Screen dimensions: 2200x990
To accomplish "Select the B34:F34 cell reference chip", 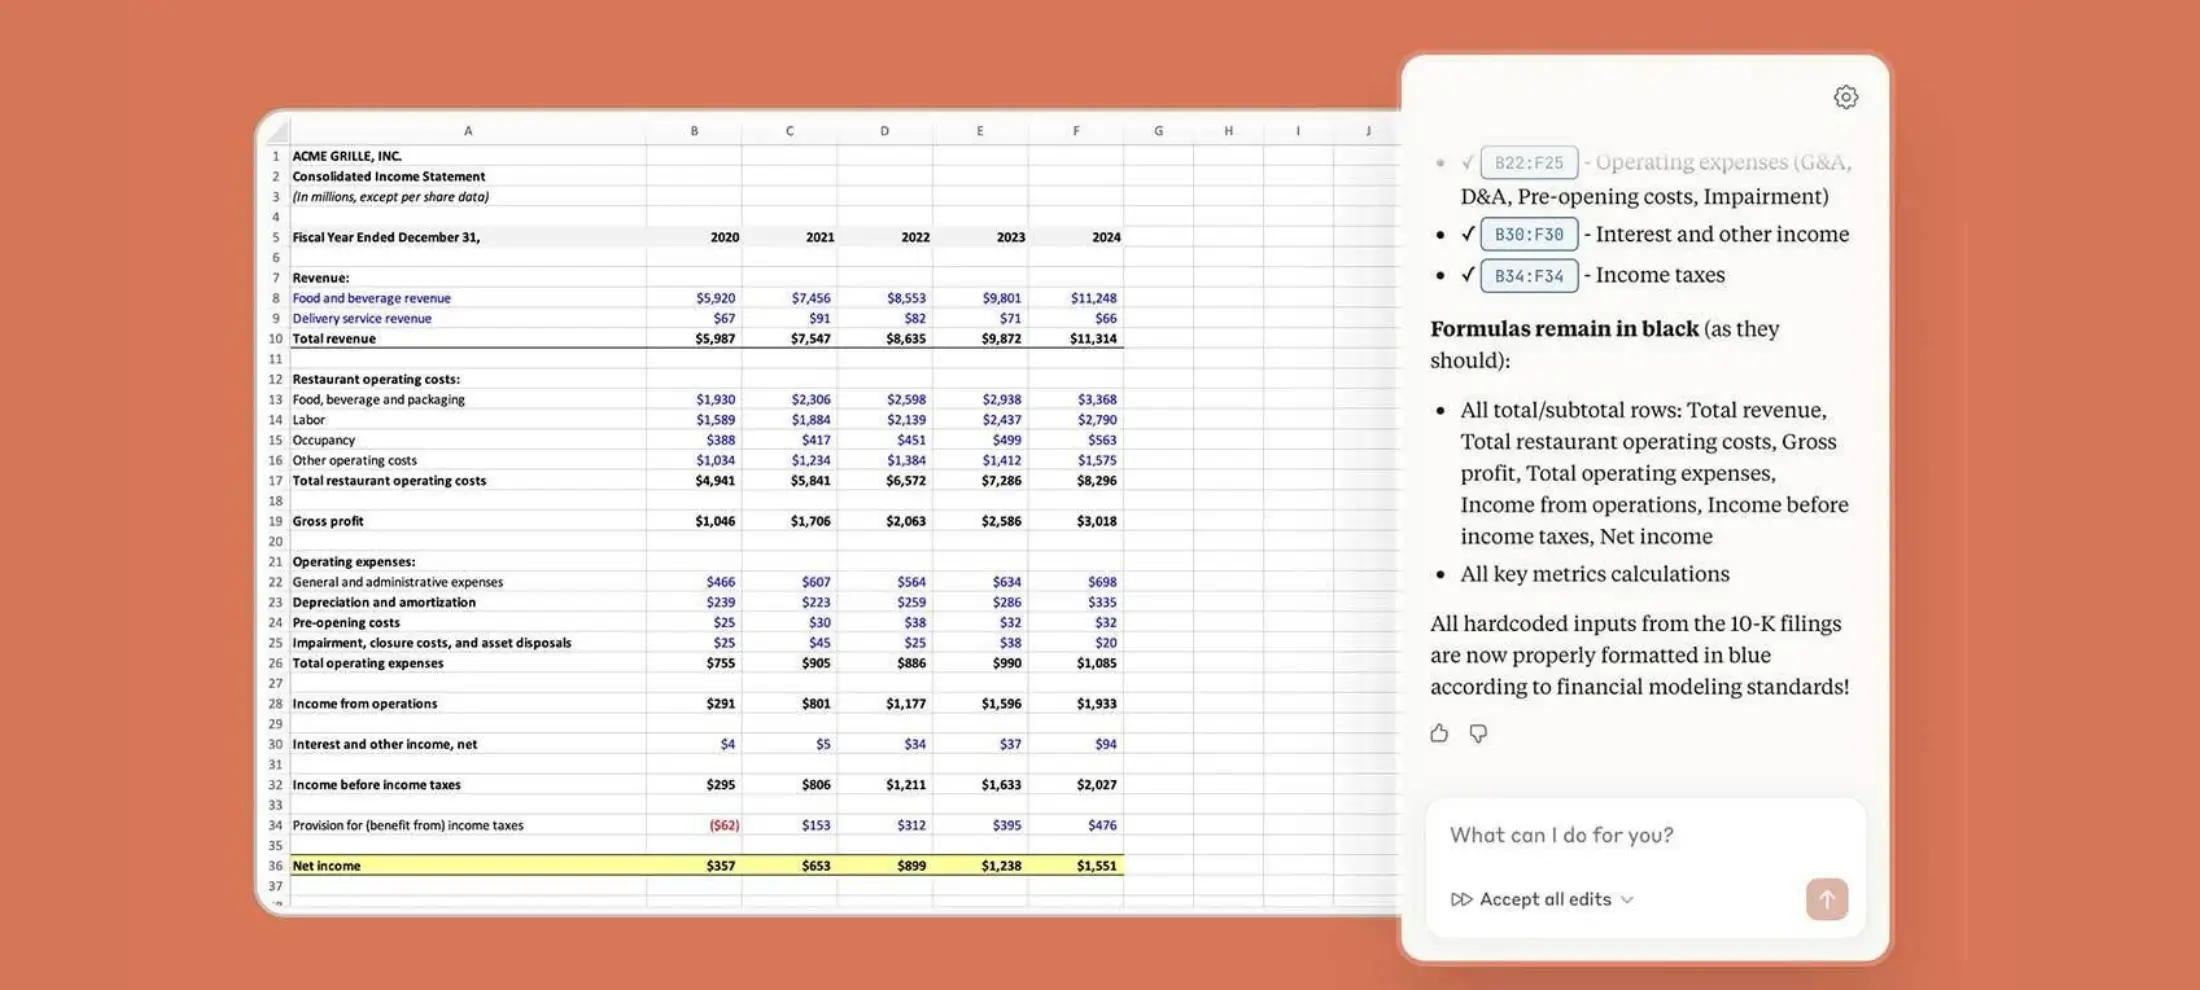I will click(x=1528, y=275).
